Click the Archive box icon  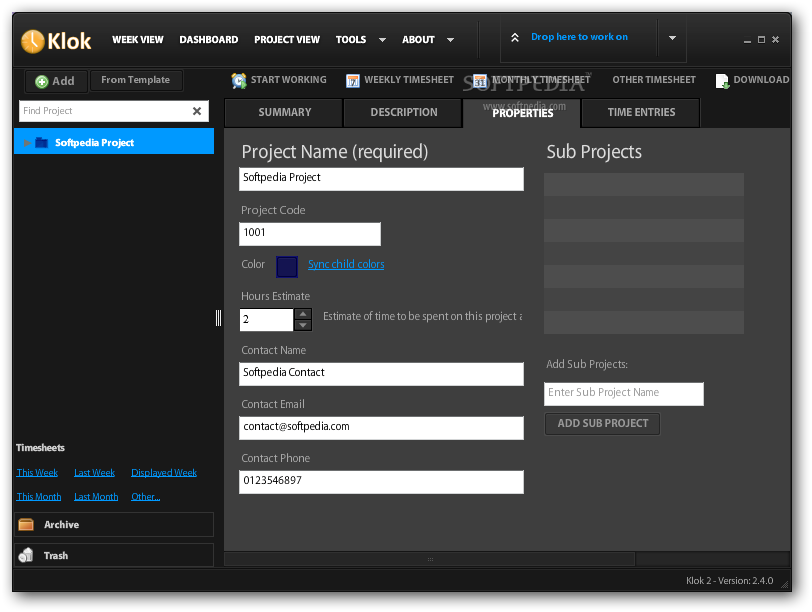(26, 524)
